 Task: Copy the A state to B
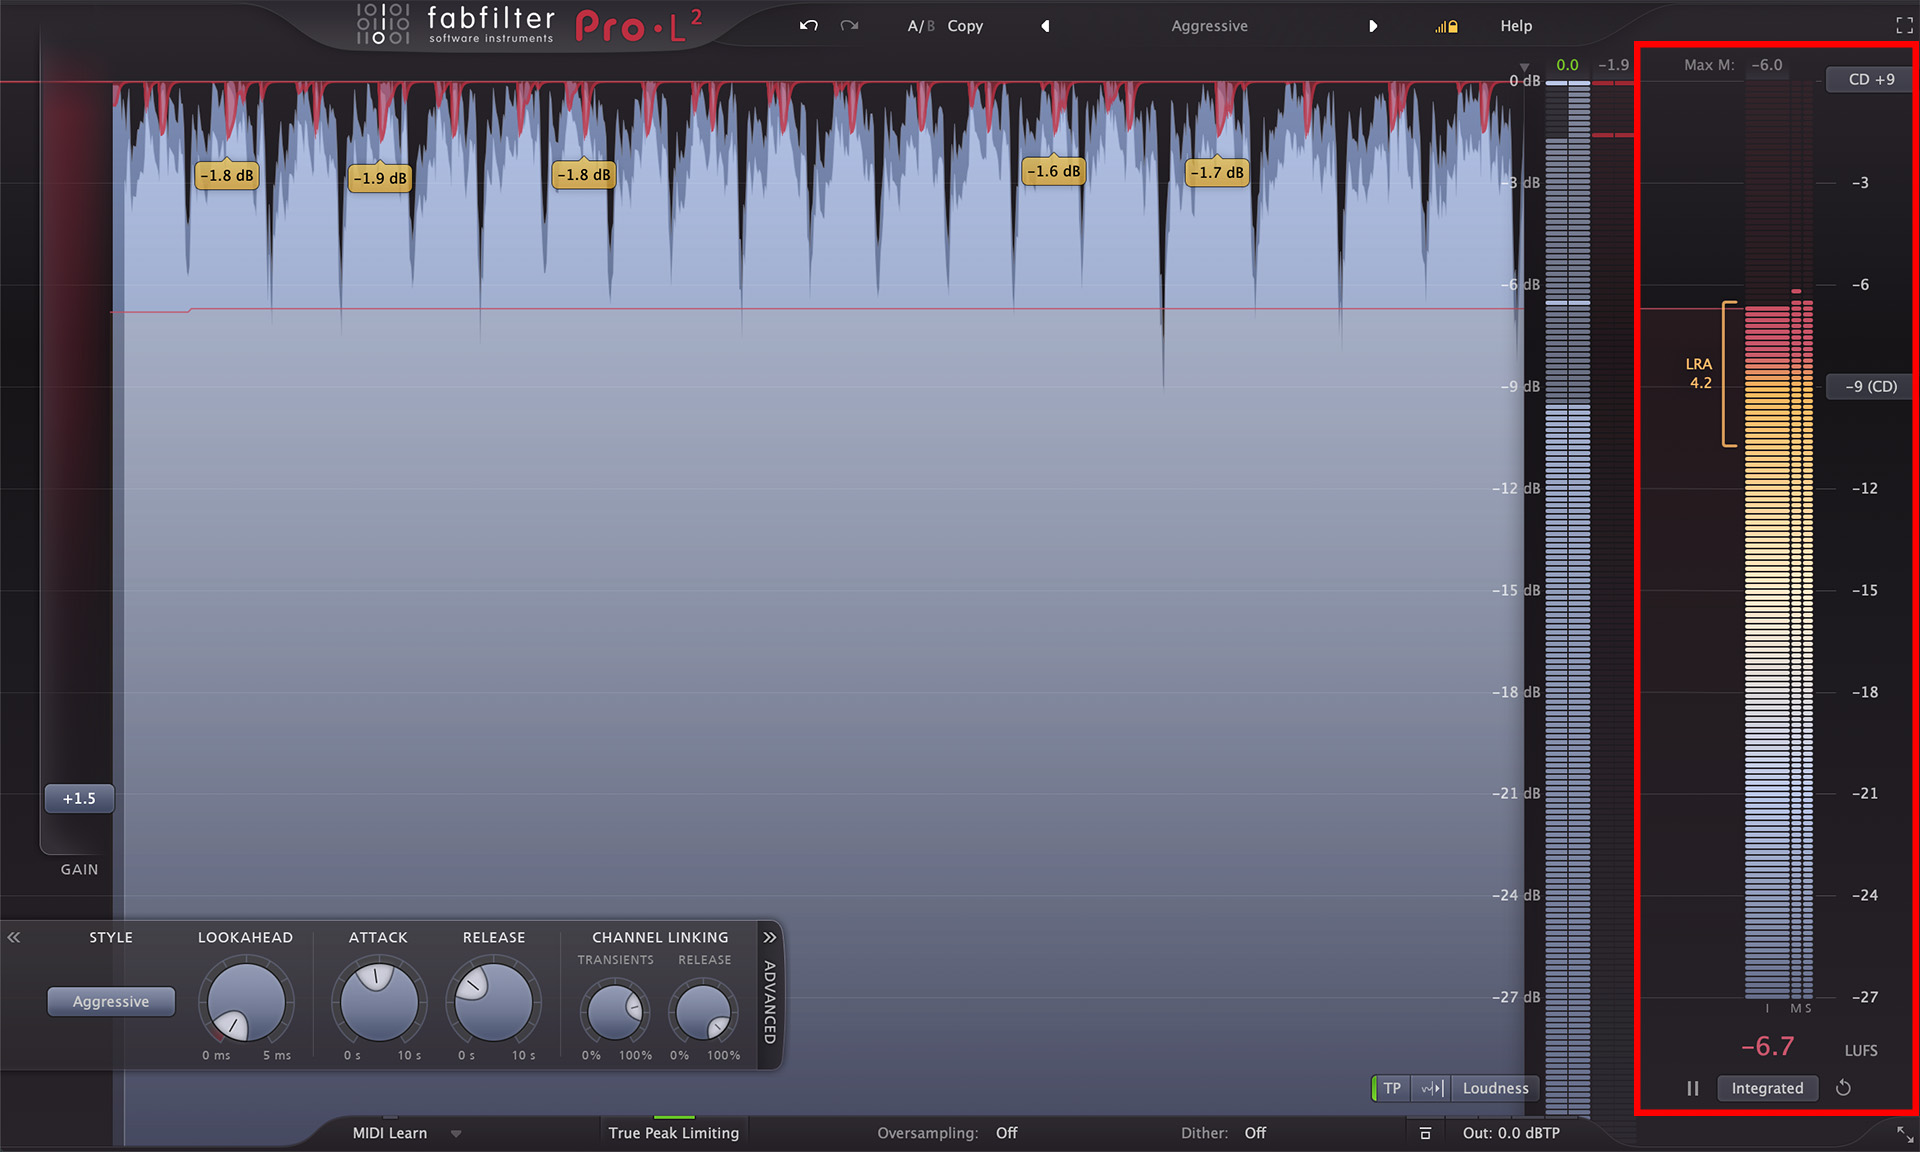click(965, 26)
